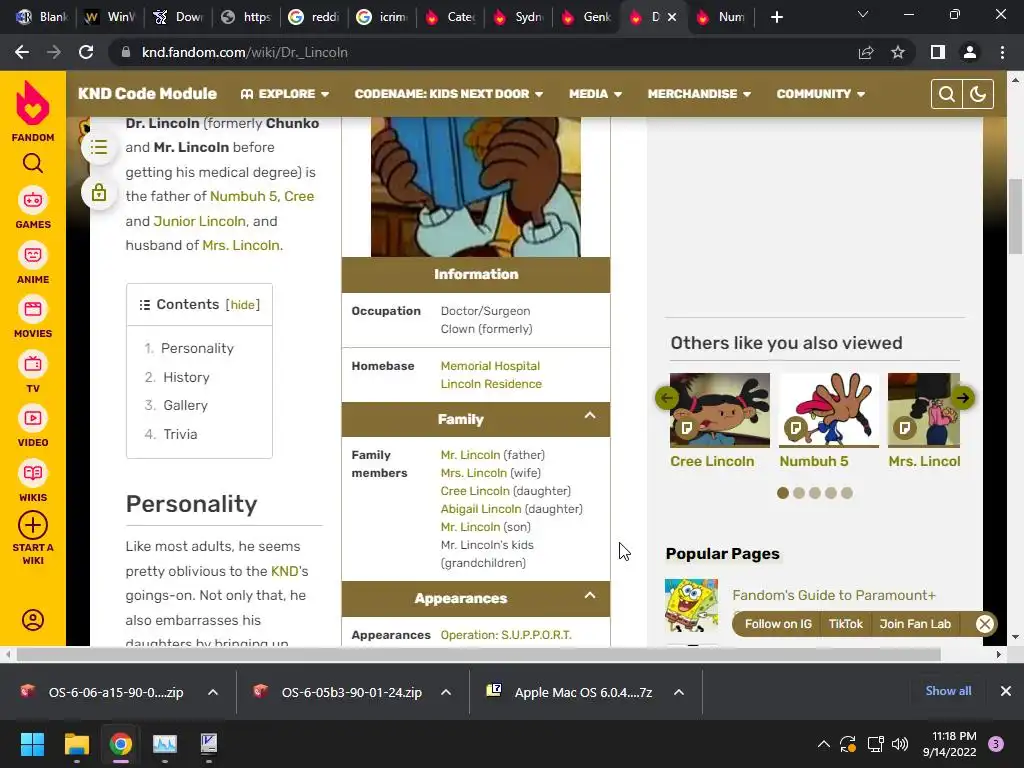Click the horizontal page scrollbar
The width and height of the screenshot is (1024, 768).
(x=478, y=654)
